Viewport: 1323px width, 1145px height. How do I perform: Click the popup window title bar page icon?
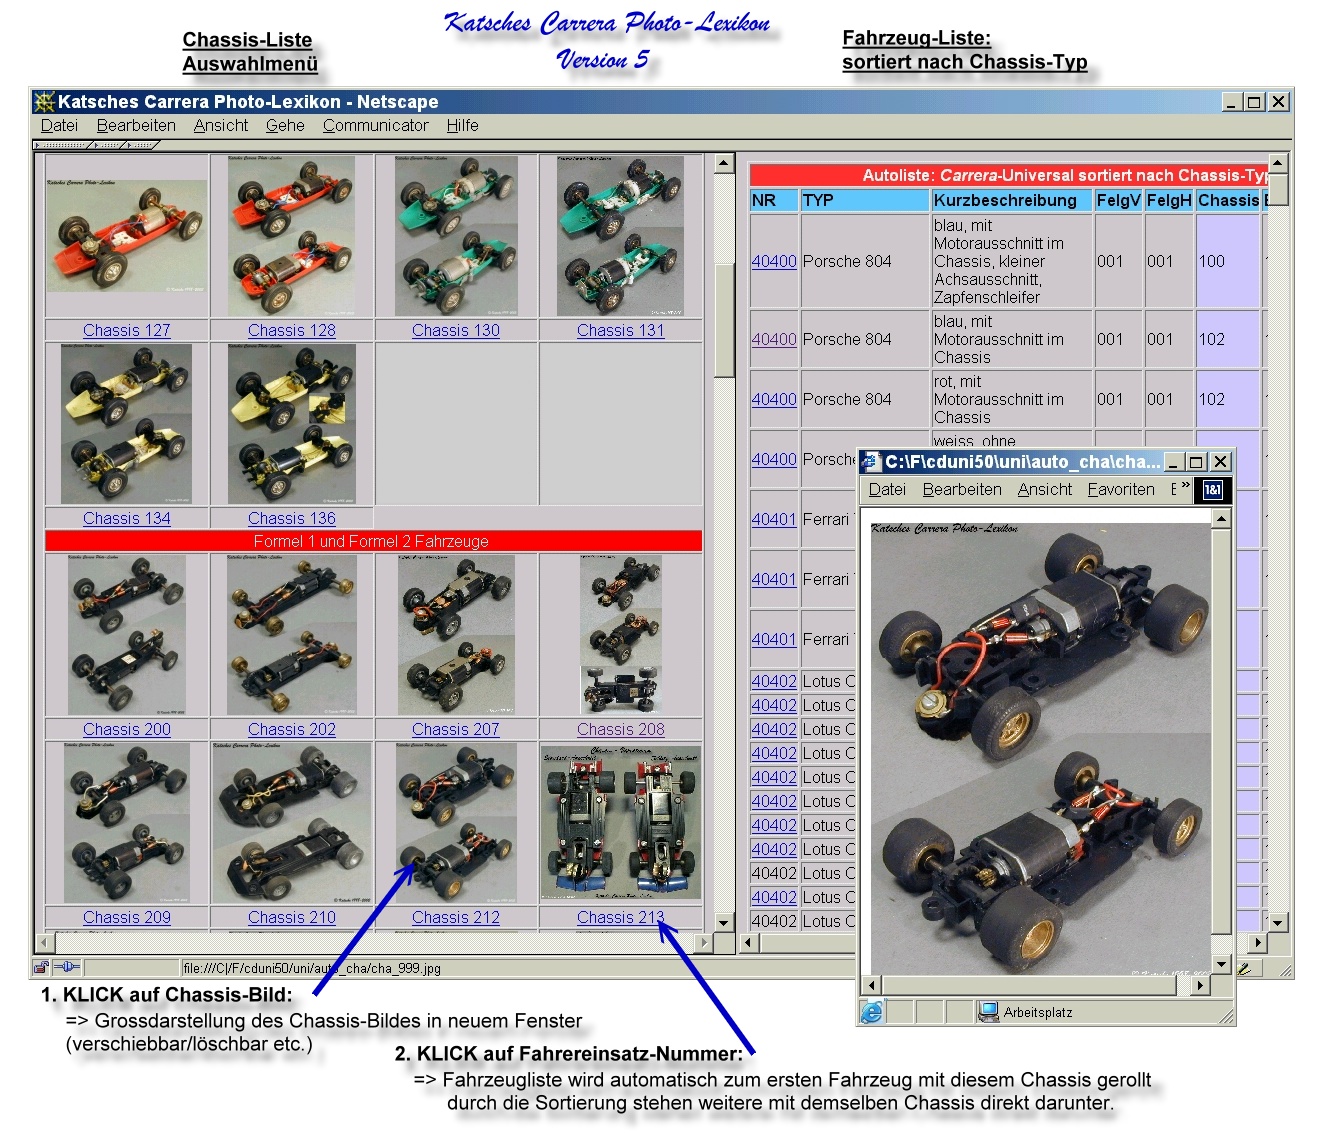pos(871,462)
